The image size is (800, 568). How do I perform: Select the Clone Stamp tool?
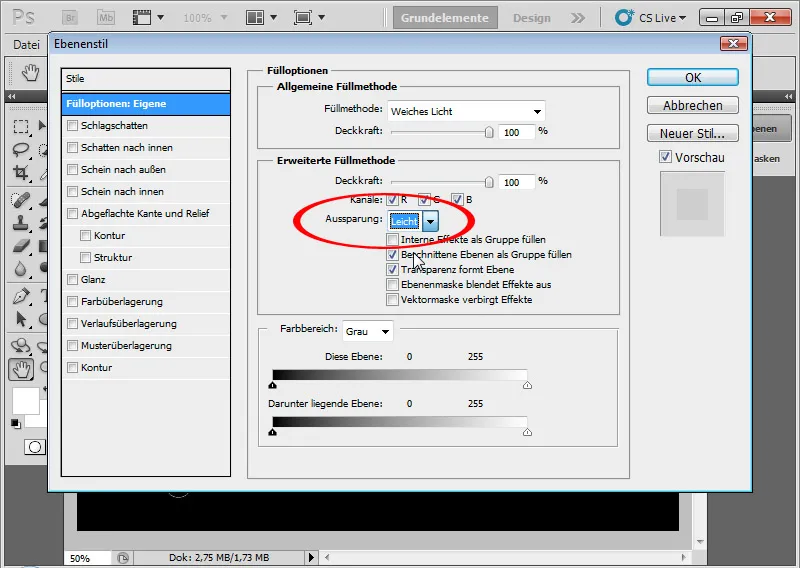21,223
